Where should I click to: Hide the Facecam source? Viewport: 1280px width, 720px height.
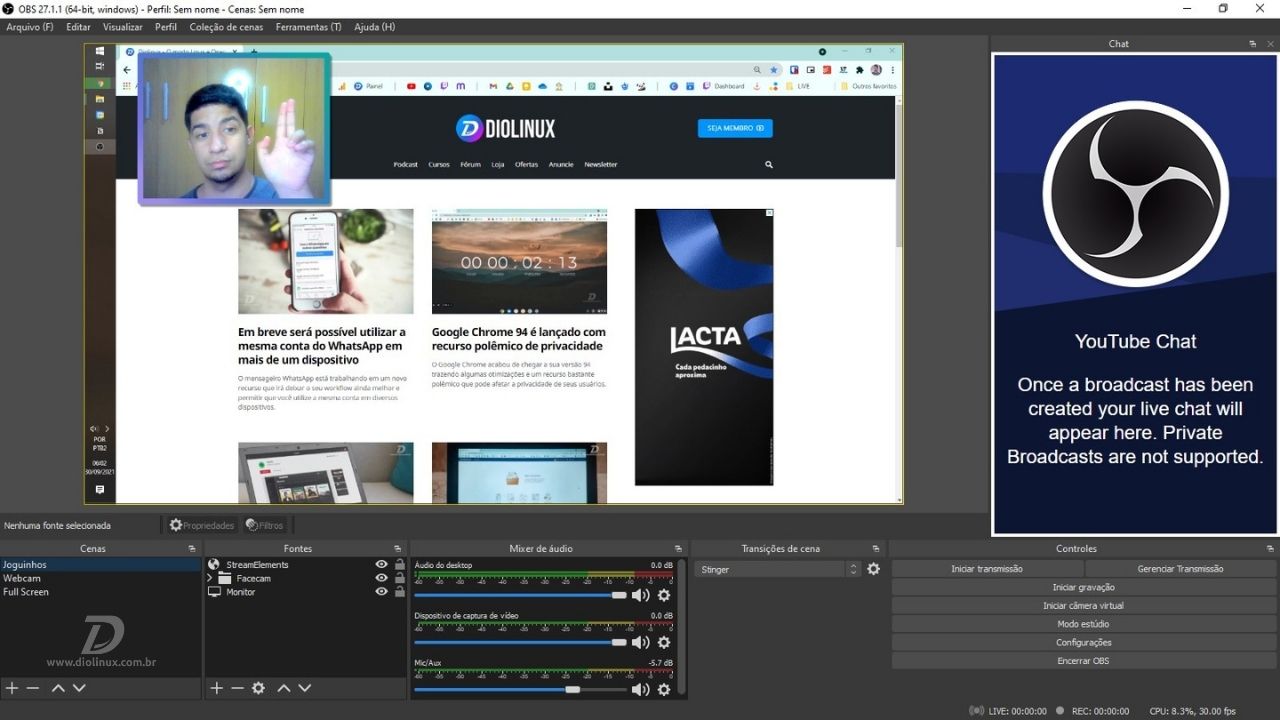(381, 578)
